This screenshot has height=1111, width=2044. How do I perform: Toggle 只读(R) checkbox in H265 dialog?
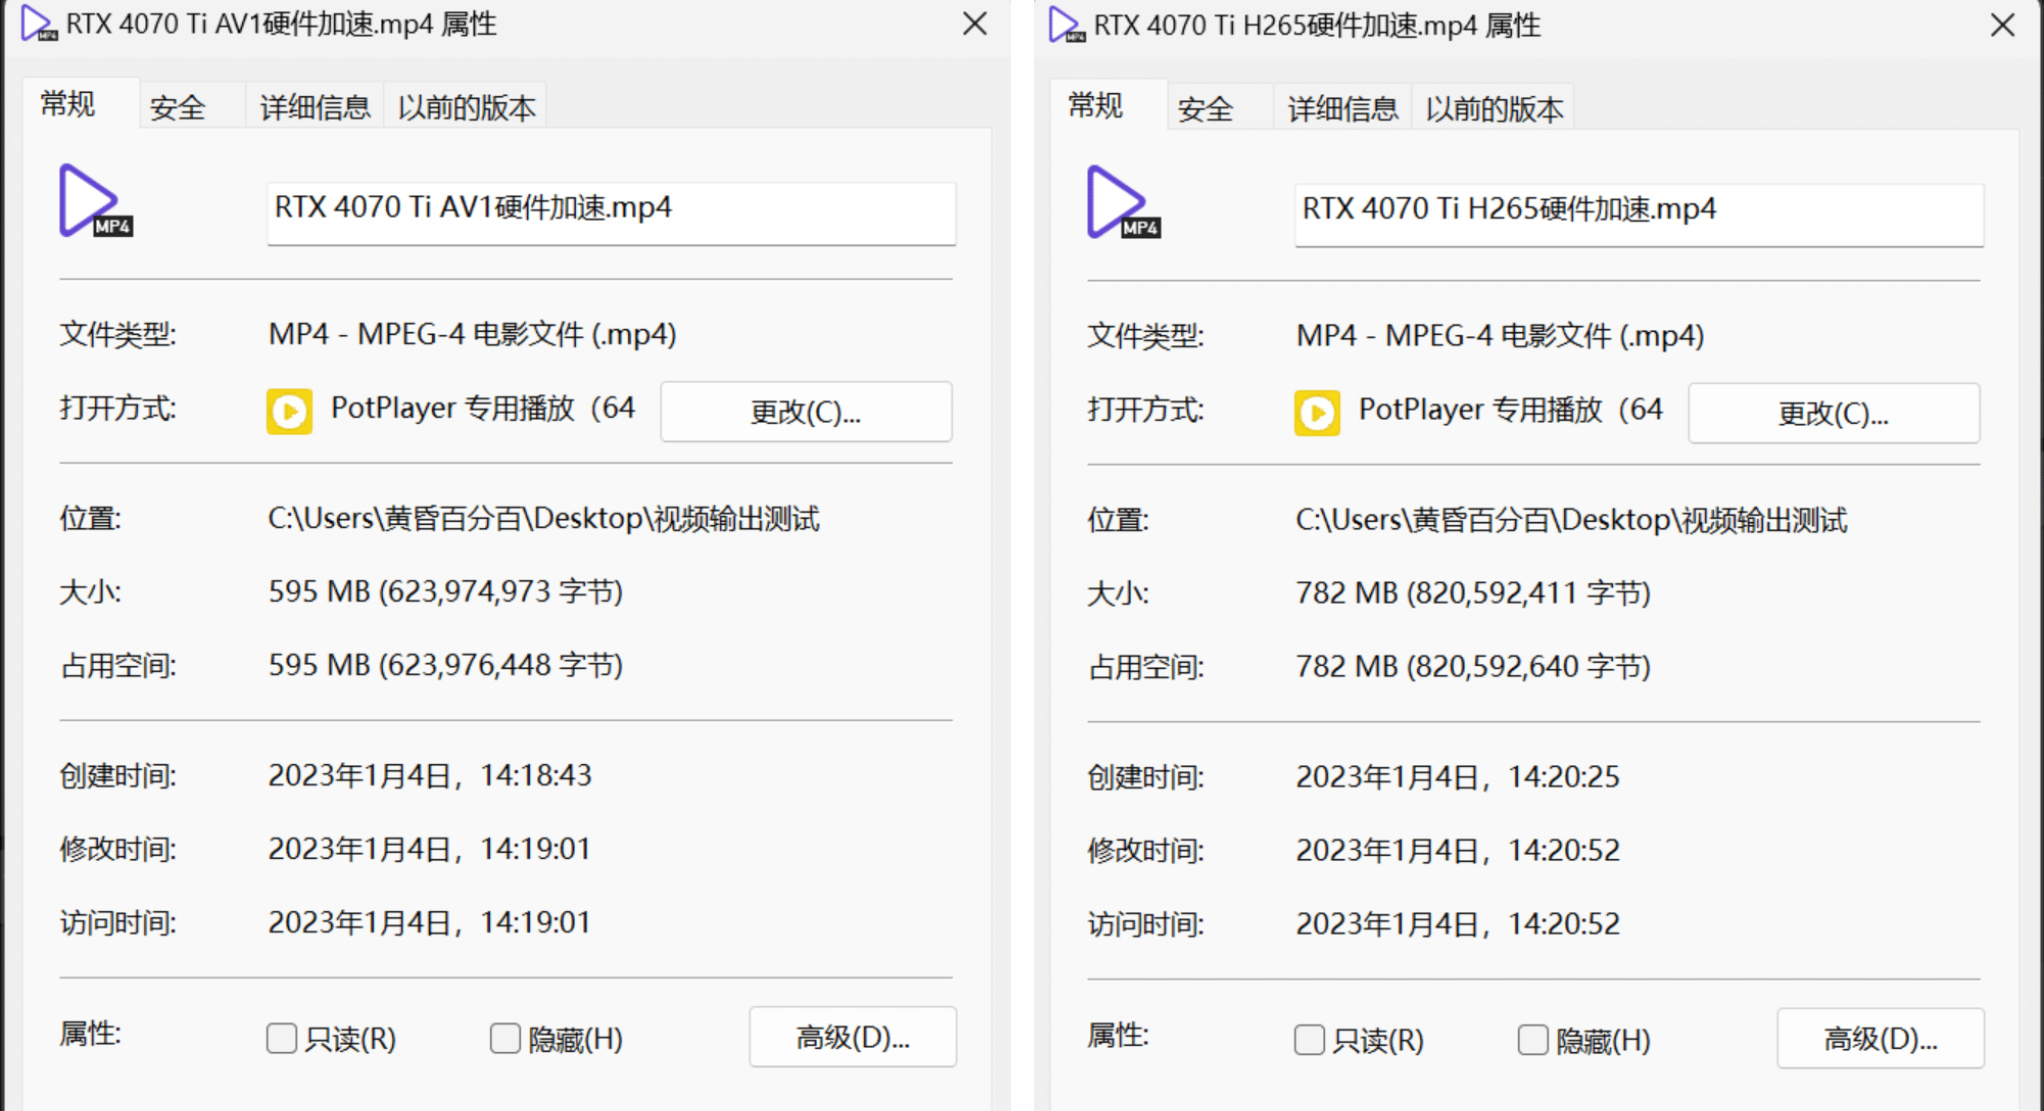[1309, 1040]
